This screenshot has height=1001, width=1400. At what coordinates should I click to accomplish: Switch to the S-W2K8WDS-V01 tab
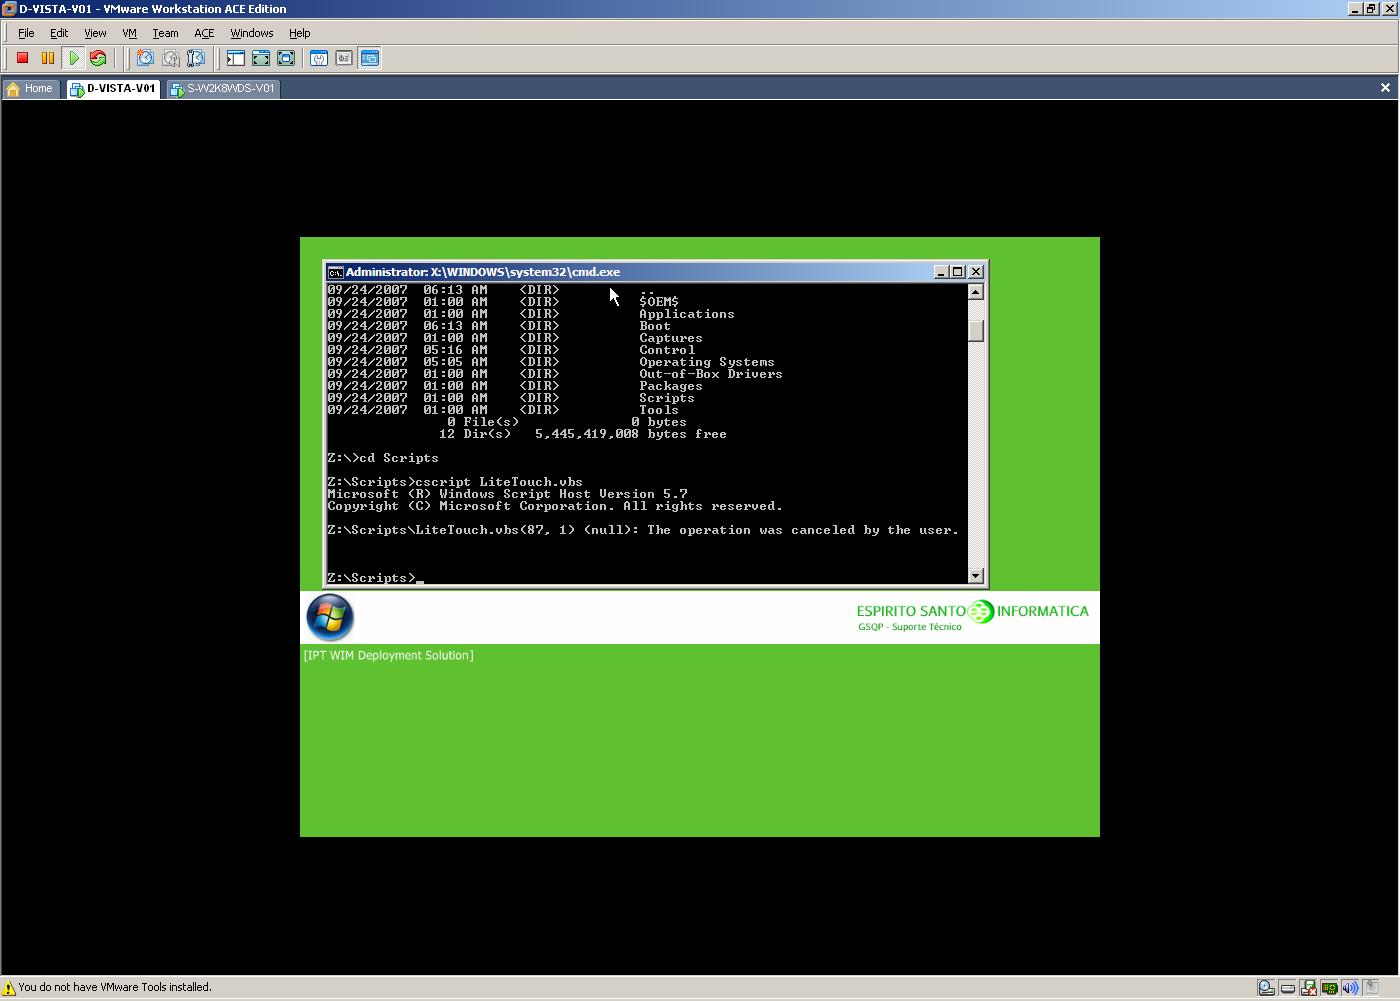(223, 89)
